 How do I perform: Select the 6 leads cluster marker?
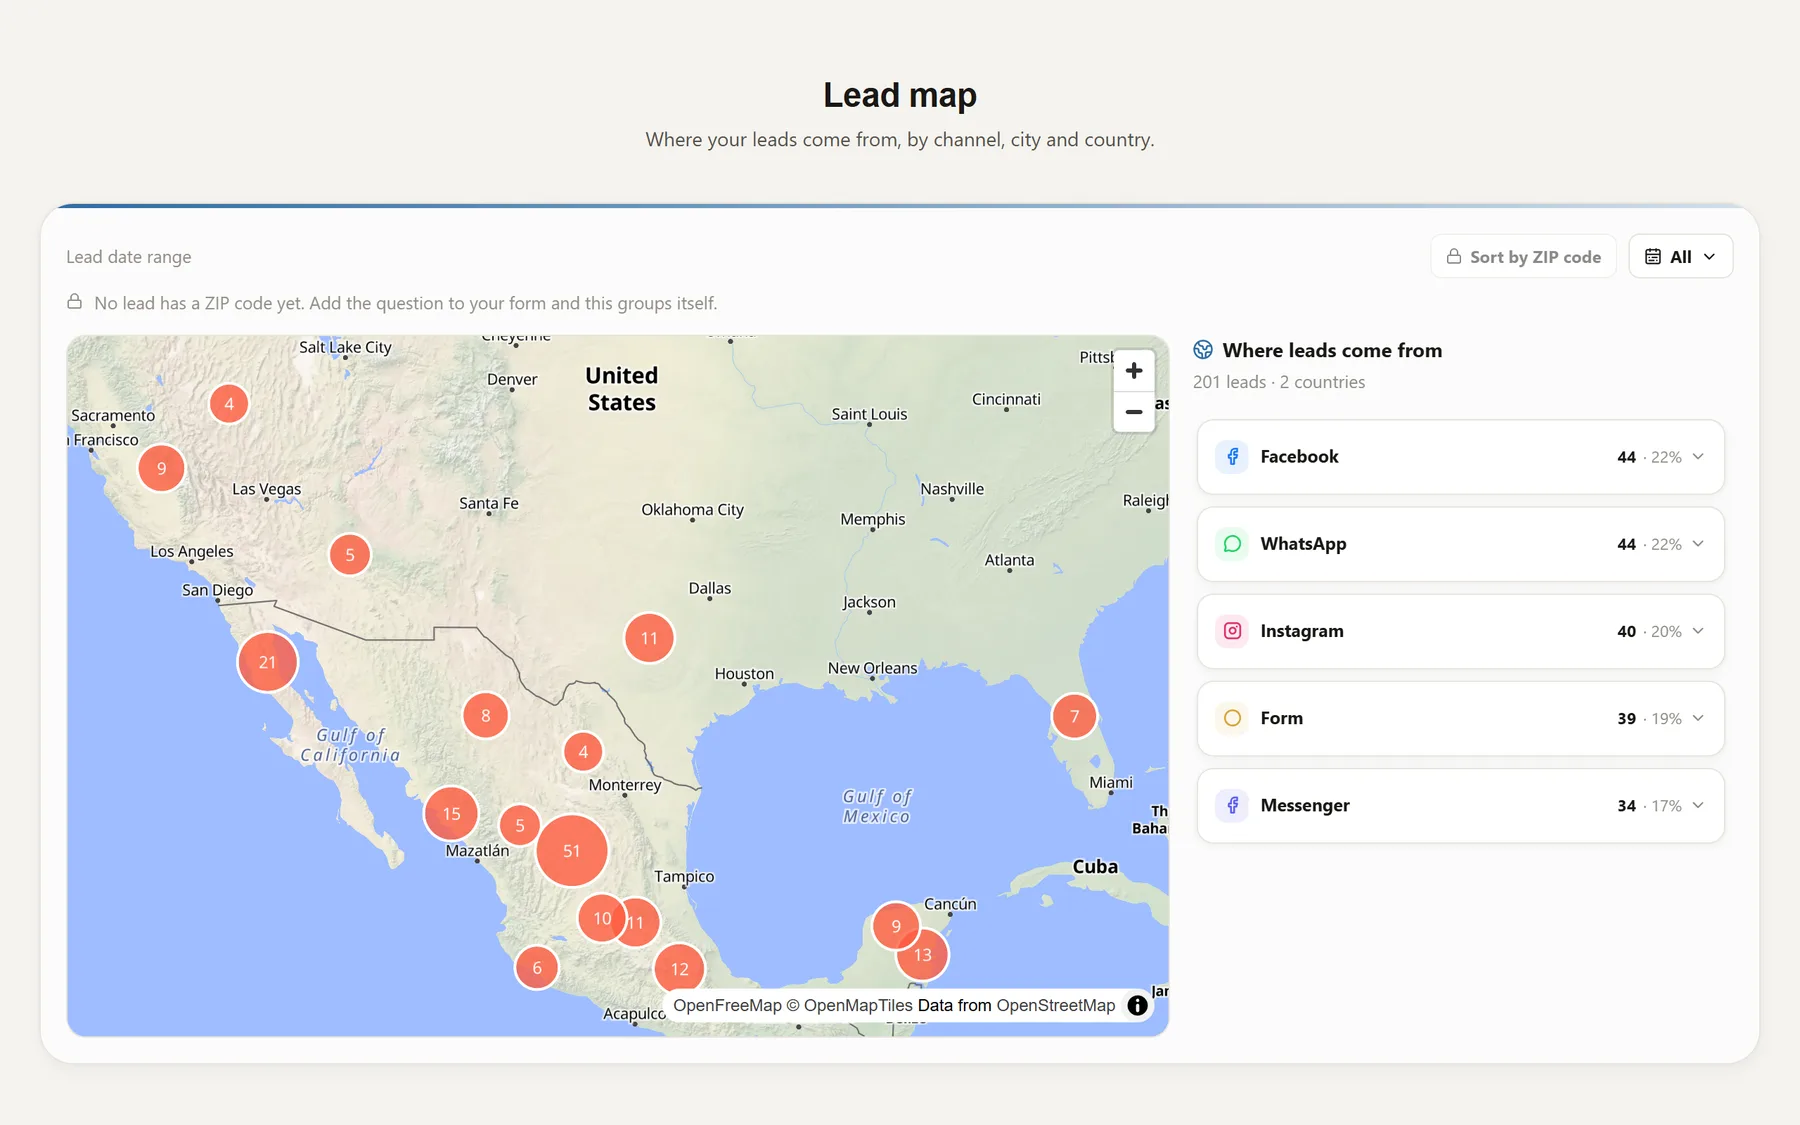point(537,968)
